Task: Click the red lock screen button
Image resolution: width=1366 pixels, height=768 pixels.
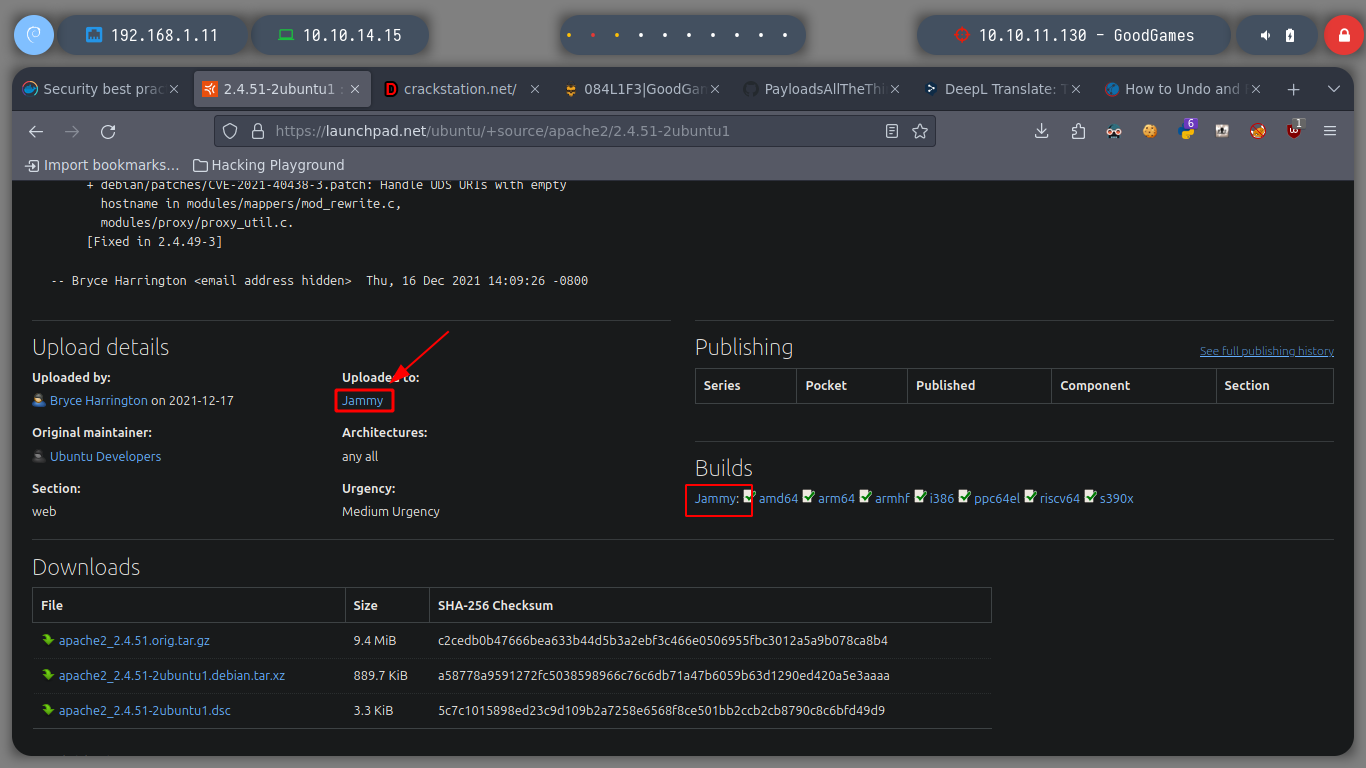Action: click(x=1344, y=35)
